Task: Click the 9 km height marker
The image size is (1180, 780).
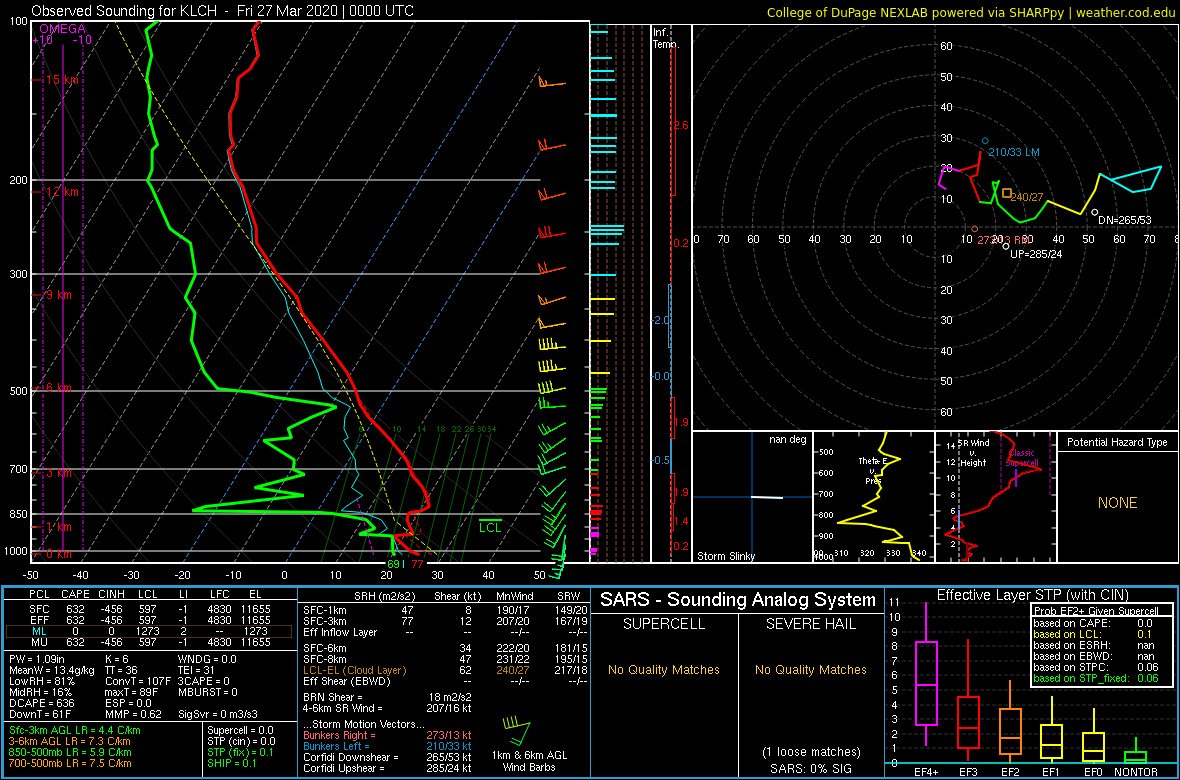Action: tap(59, 295)
